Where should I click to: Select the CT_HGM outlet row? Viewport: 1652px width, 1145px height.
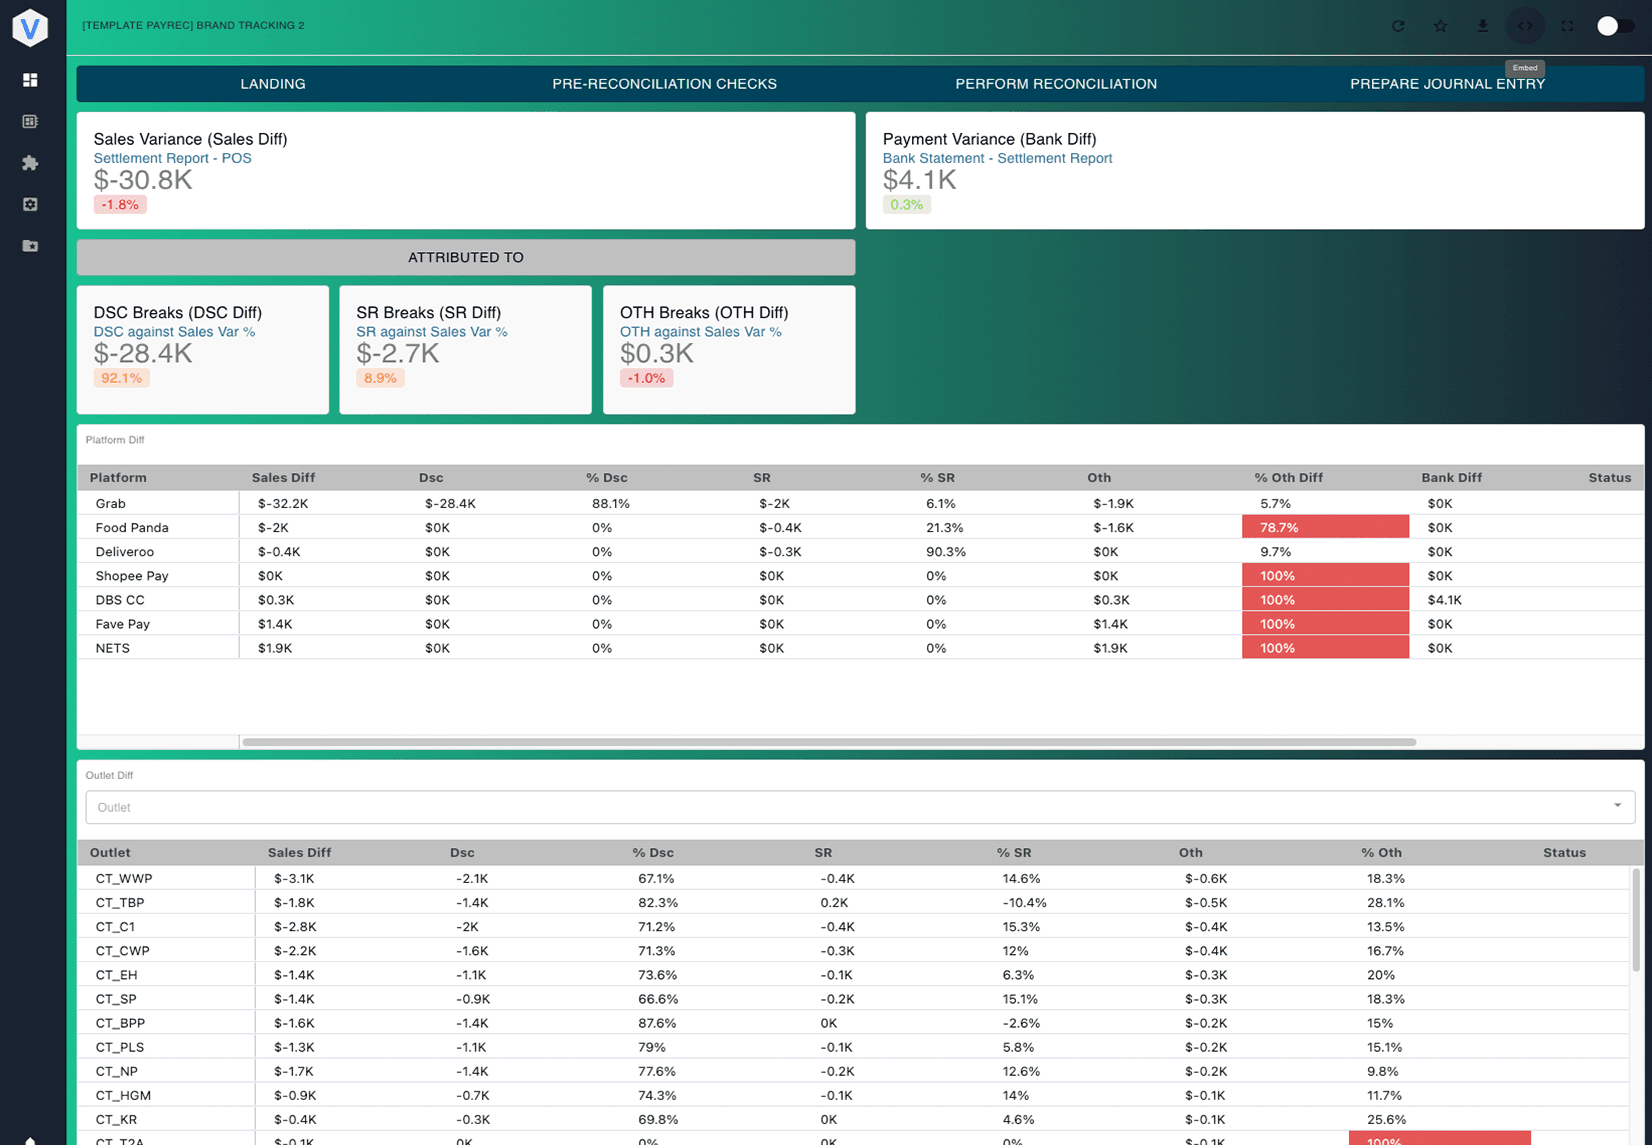[854, 1095]
